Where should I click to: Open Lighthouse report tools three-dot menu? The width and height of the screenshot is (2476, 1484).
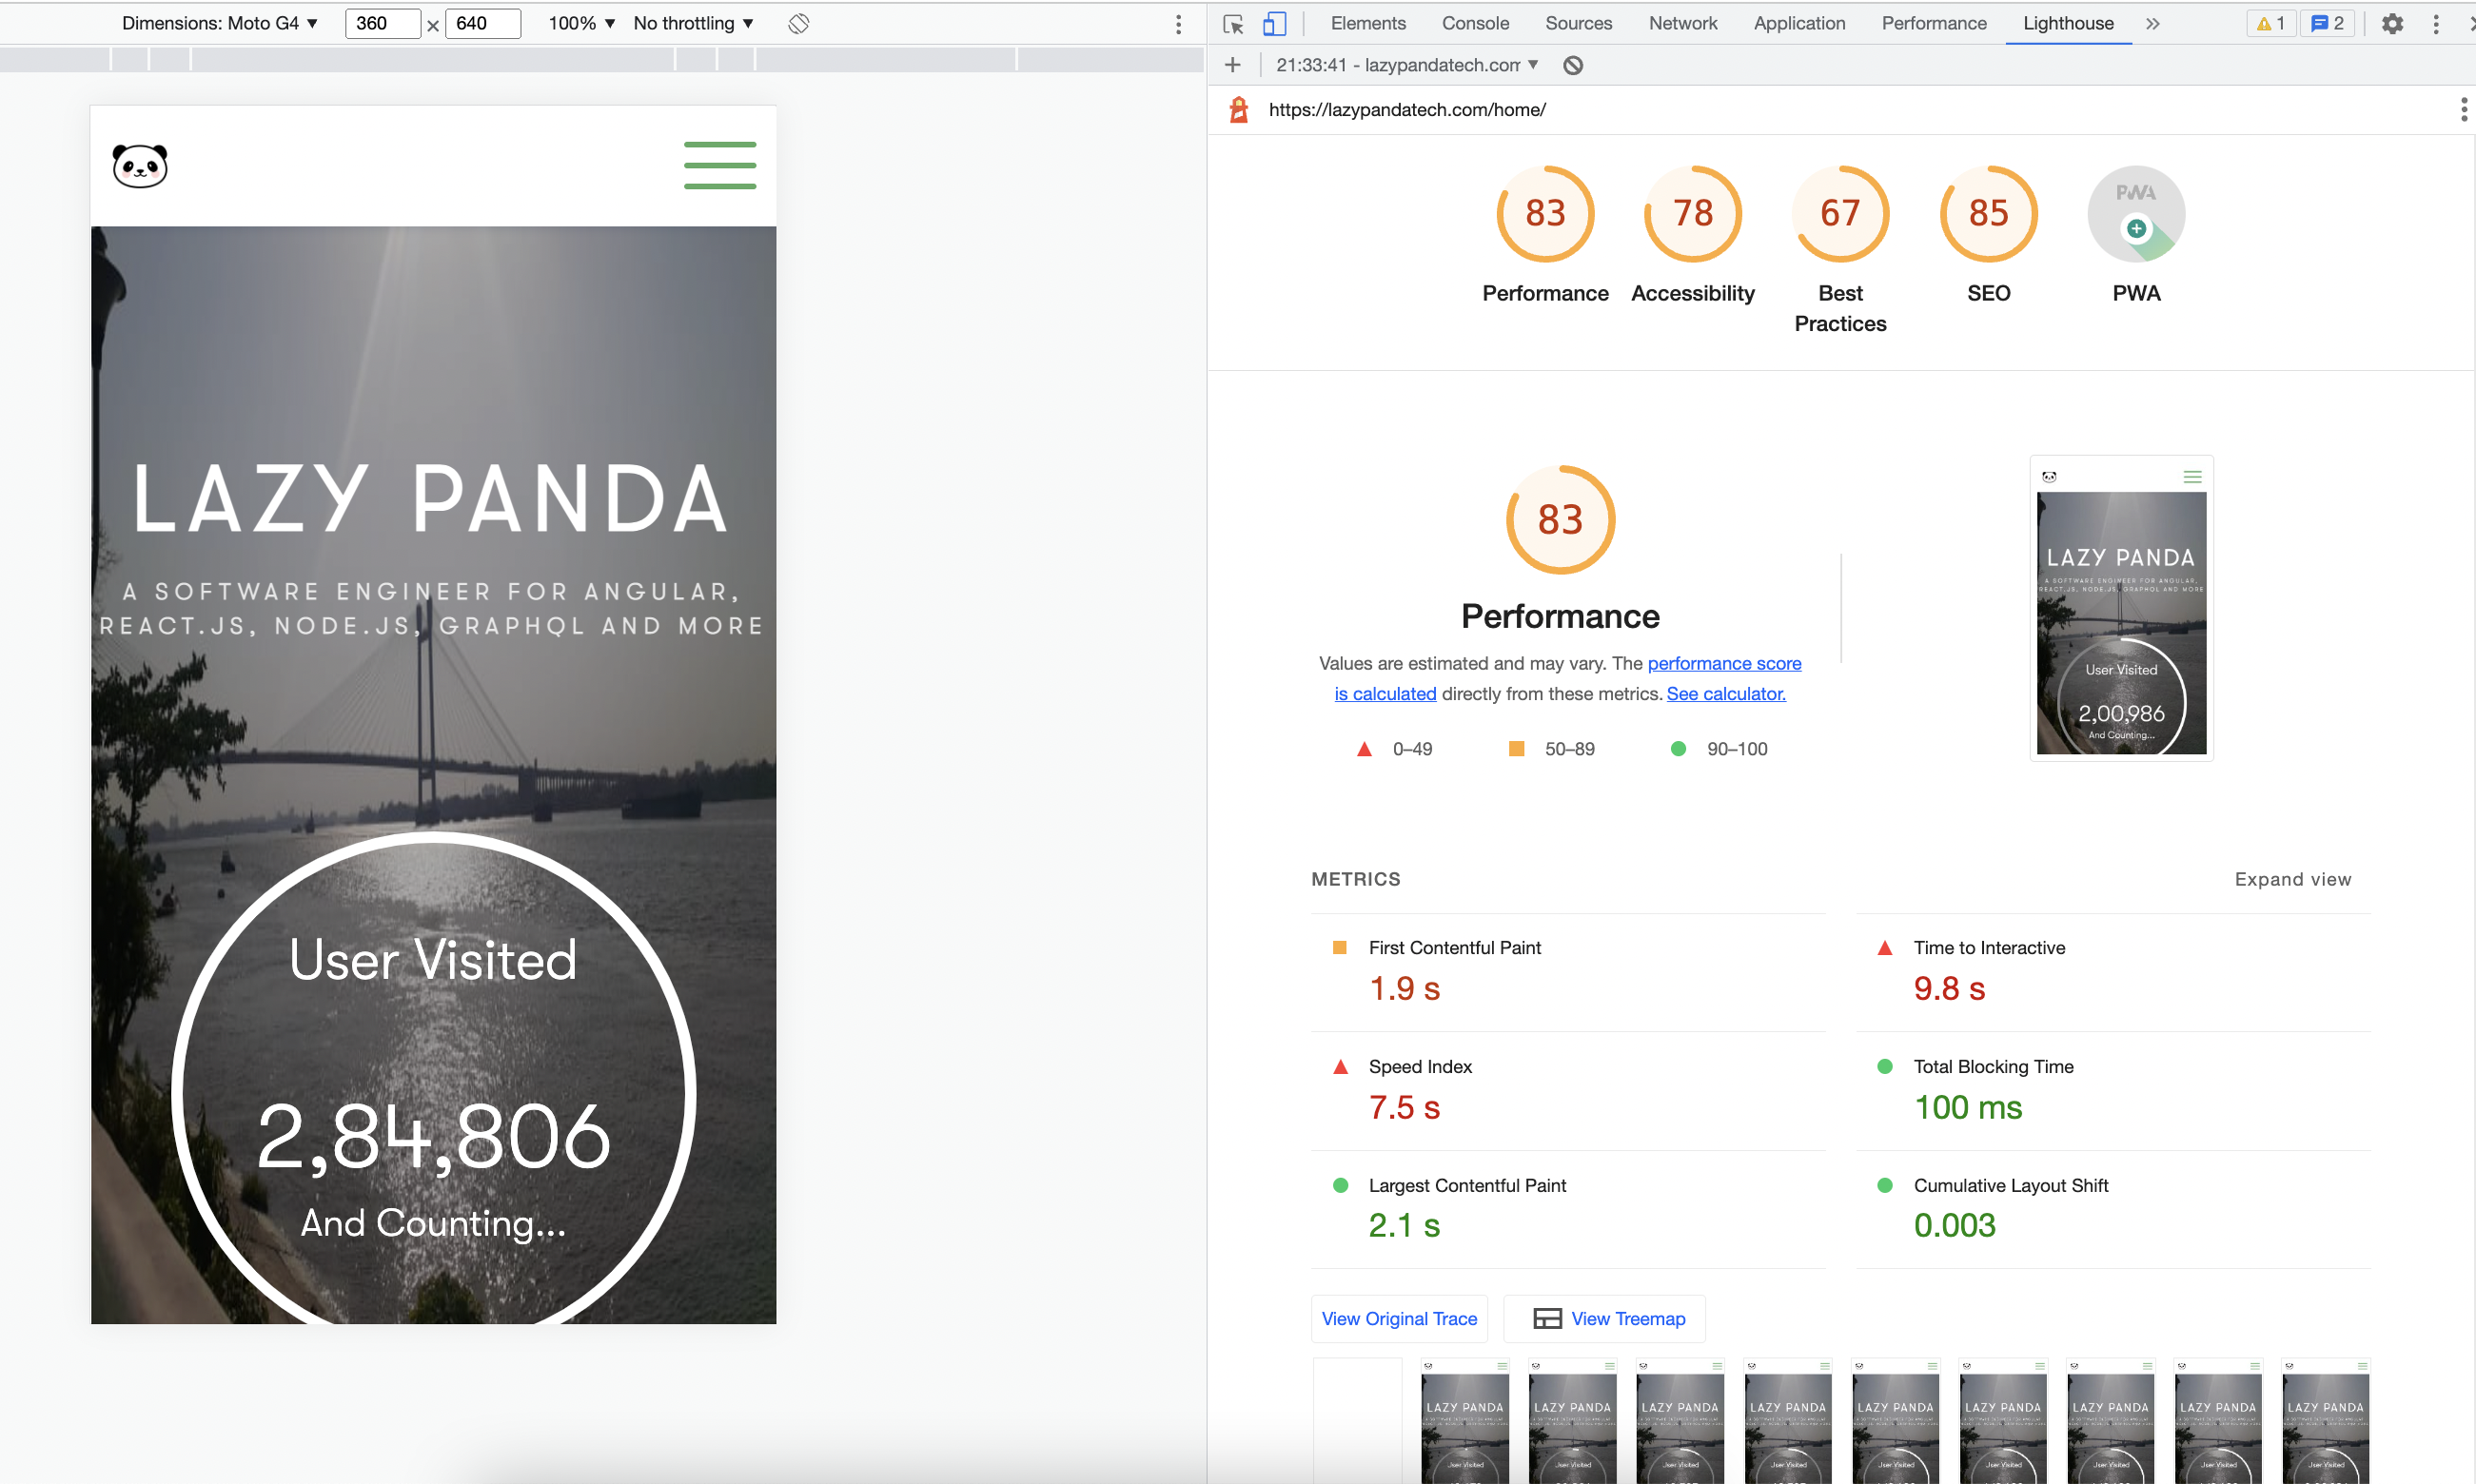[2463, 110]
